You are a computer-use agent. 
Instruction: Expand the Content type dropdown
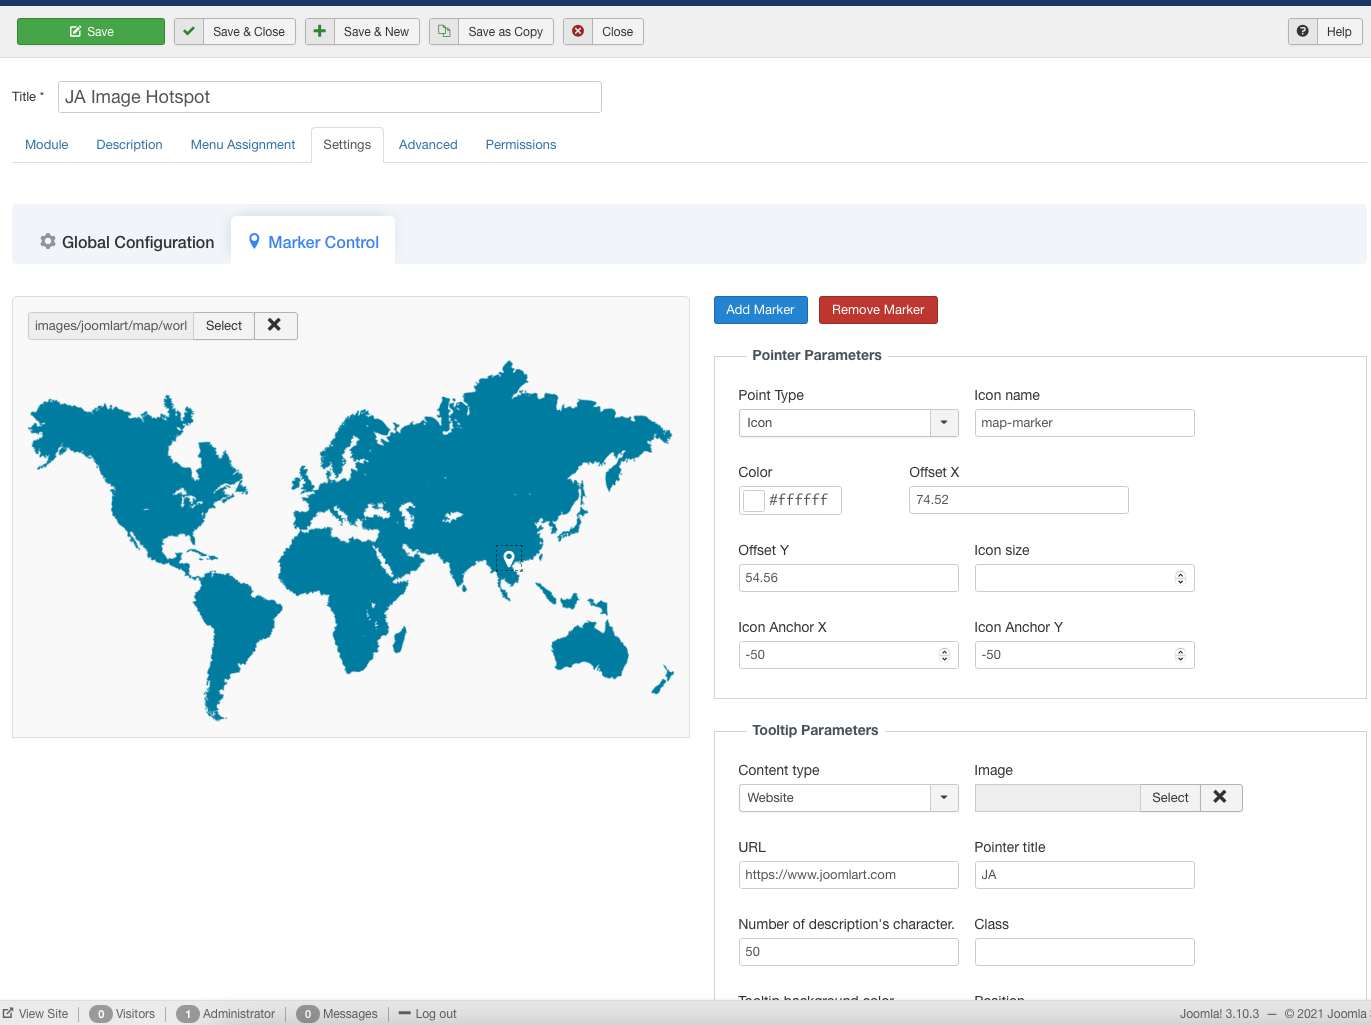coord(944,798)
